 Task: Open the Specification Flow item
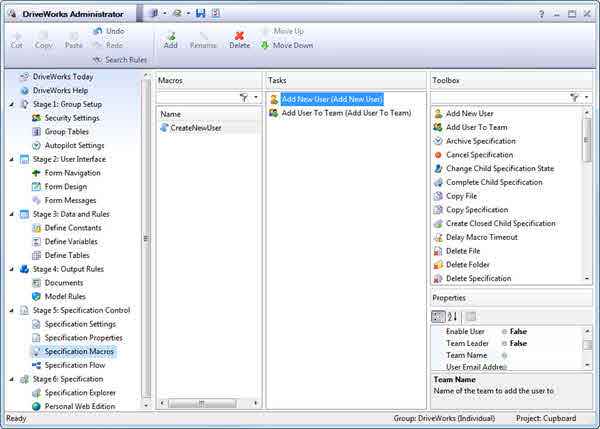(x=75, y=365)
